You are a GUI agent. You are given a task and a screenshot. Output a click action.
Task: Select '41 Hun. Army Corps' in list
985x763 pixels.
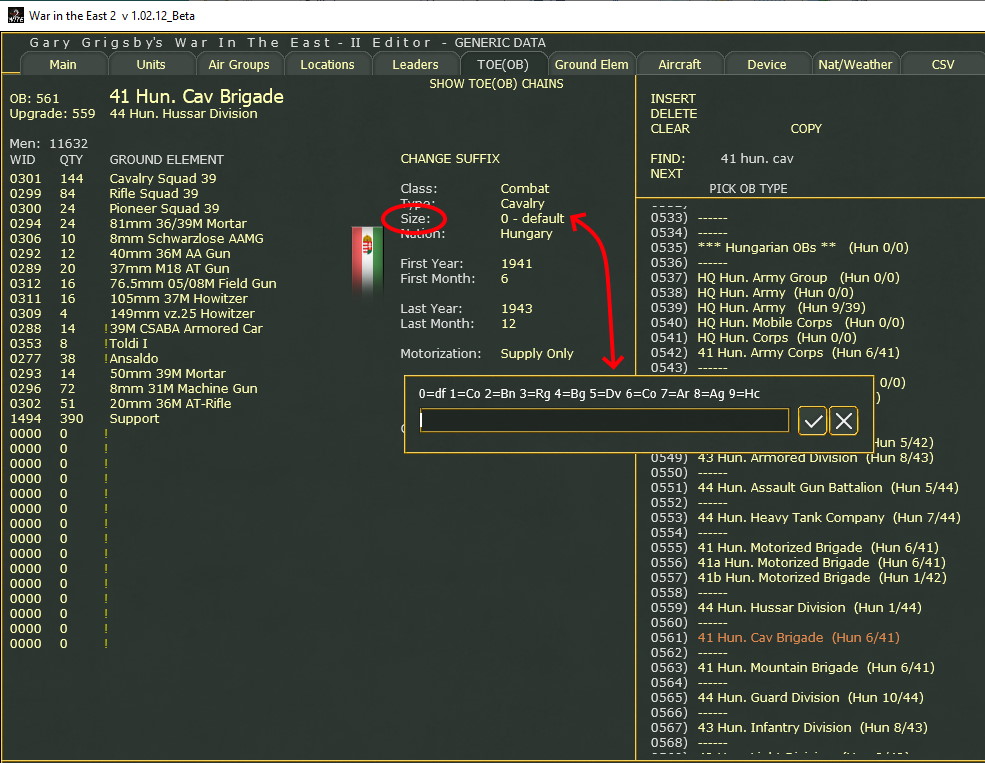tap(798, 353)
